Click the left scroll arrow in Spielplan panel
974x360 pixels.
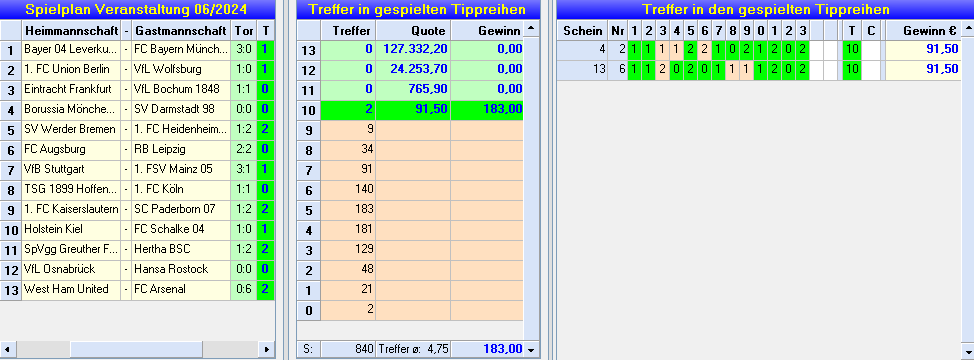click(8, 349)
